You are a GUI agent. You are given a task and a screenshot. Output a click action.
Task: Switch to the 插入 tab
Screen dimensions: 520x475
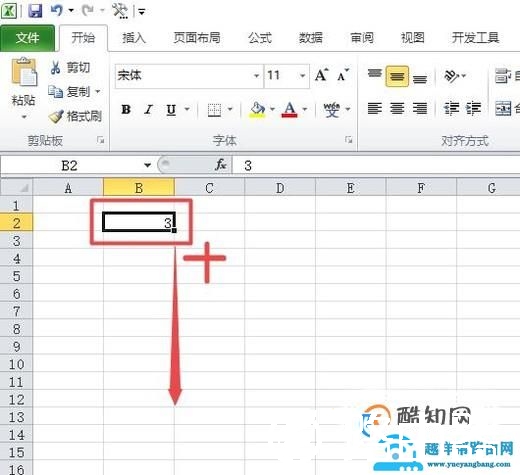coord(133,38)
